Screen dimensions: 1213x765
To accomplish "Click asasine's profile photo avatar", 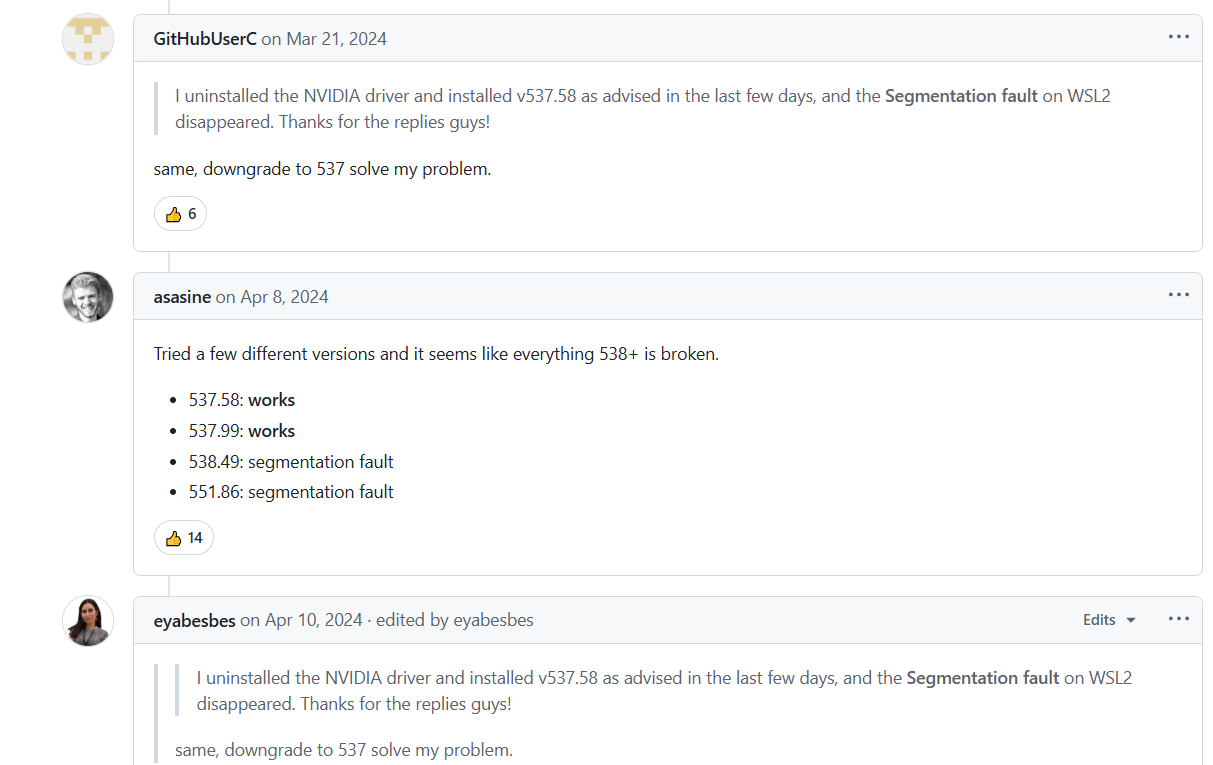I will [x=88, y=297].
